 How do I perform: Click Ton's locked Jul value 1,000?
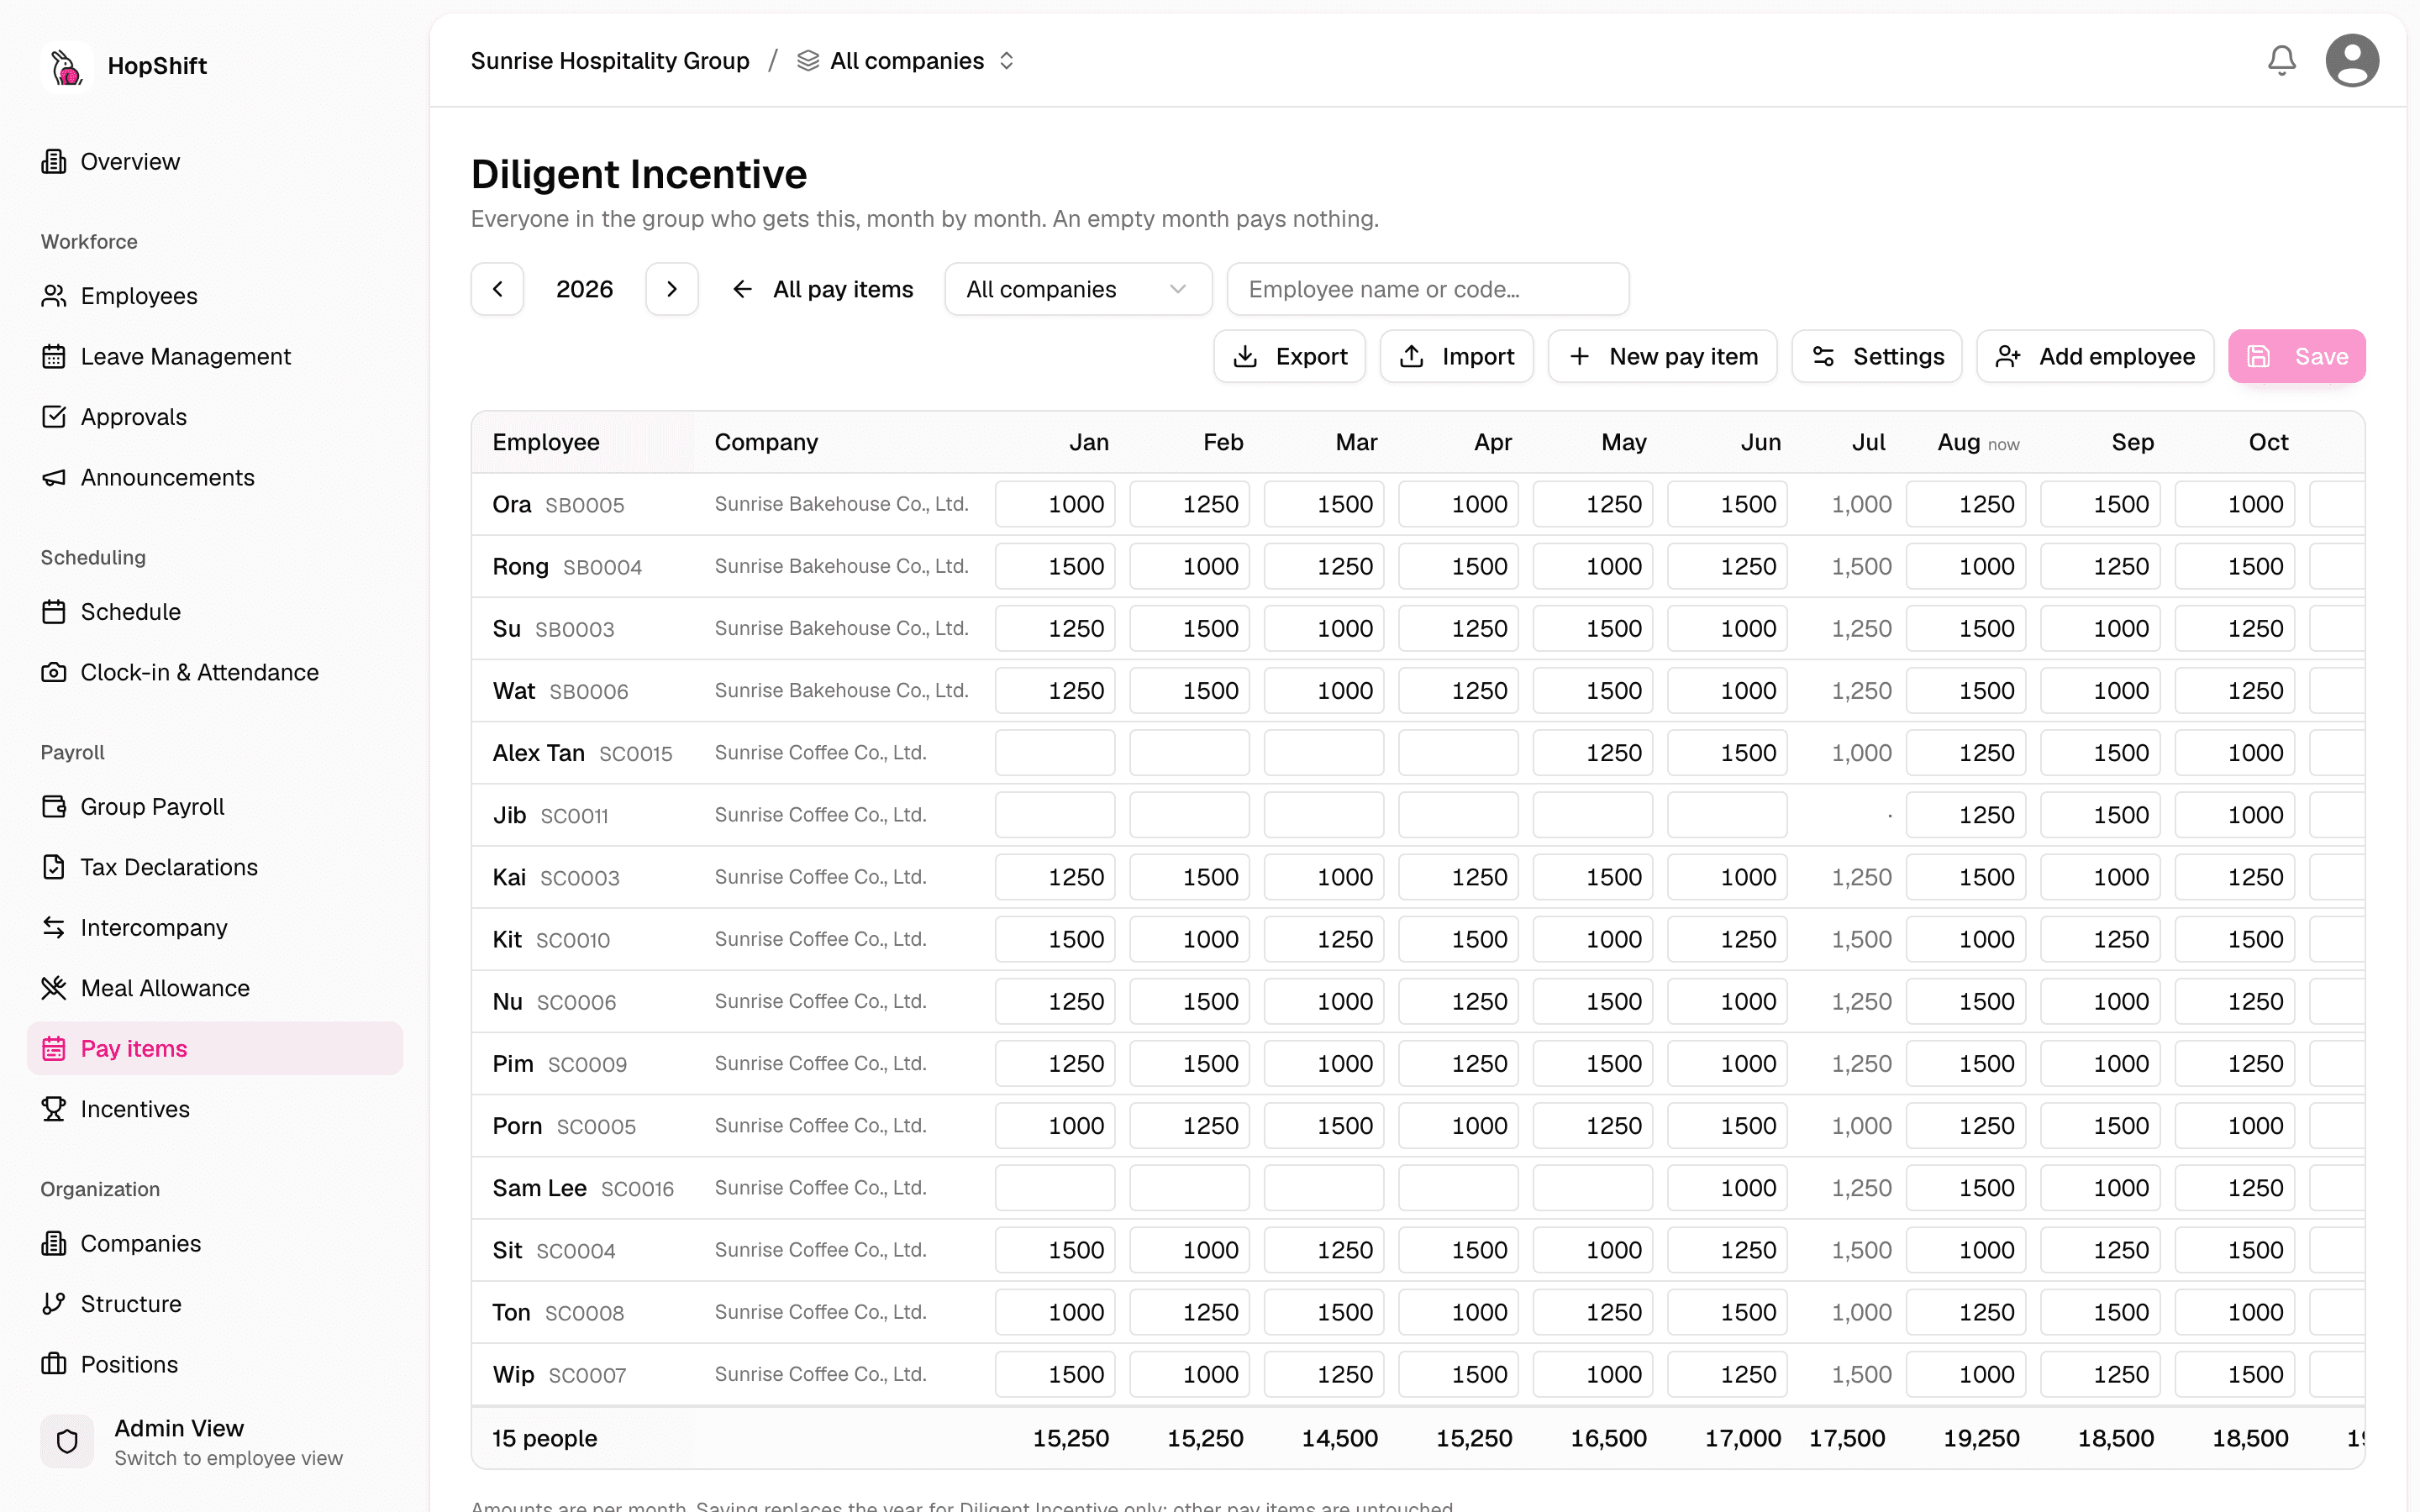point(1861,1312)
